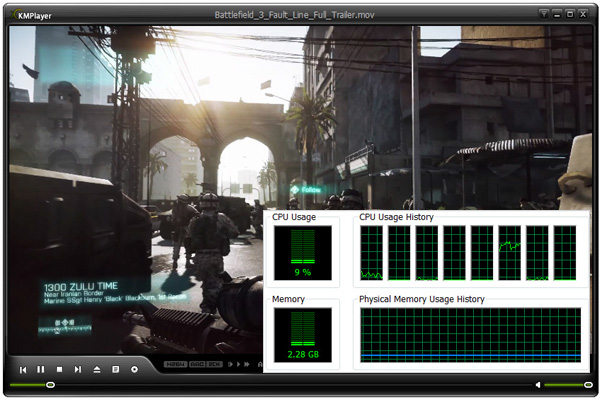Mute audio with the speaker icon
The image size is (600, 400).
coord(539,385)
